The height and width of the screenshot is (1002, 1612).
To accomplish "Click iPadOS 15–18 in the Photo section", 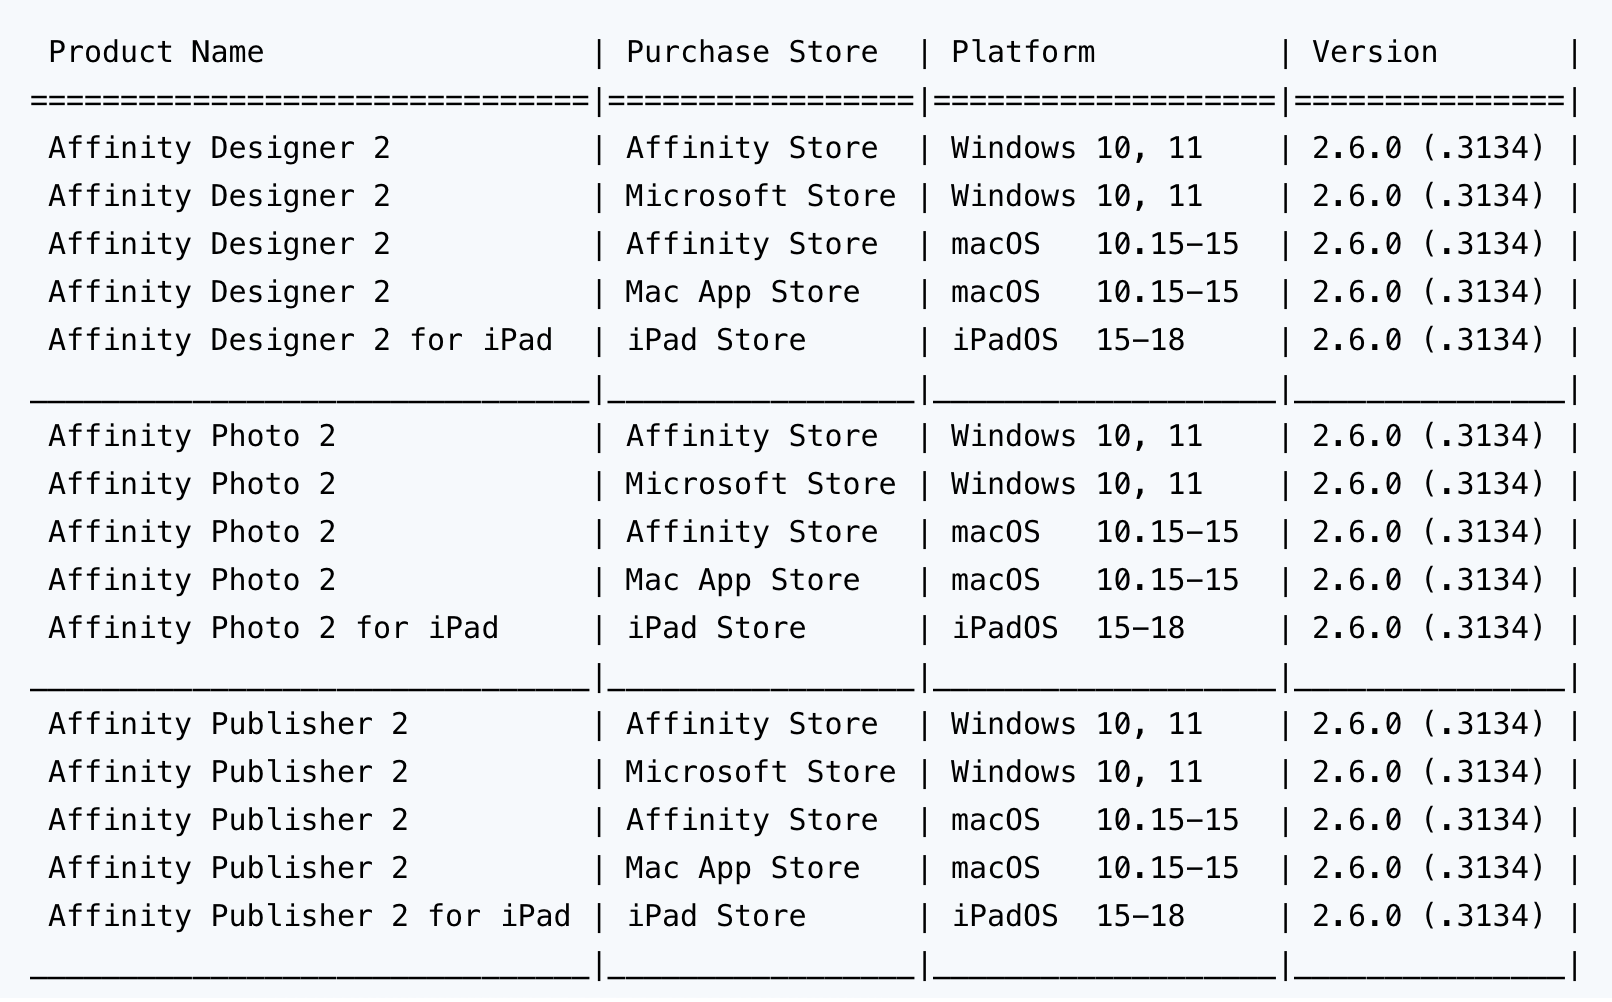I will (x=1068, y=628).
